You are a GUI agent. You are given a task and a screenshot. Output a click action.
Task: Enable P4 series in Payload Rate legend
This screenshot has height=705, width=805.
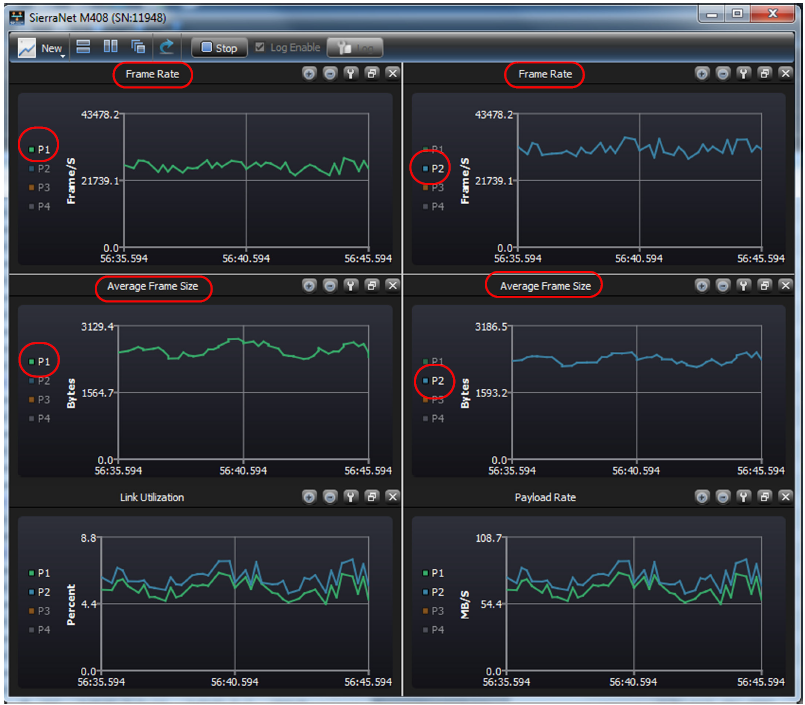pyautogui.click(x=433, y=630)
